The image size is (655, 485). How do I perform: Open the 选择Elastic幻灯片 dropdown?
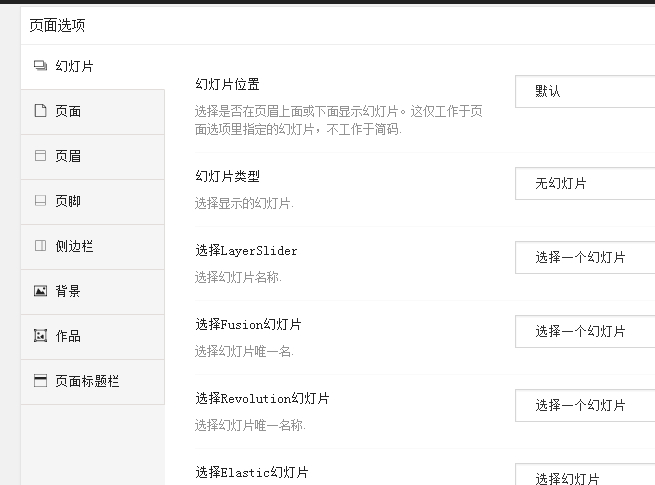click(585, 475)
